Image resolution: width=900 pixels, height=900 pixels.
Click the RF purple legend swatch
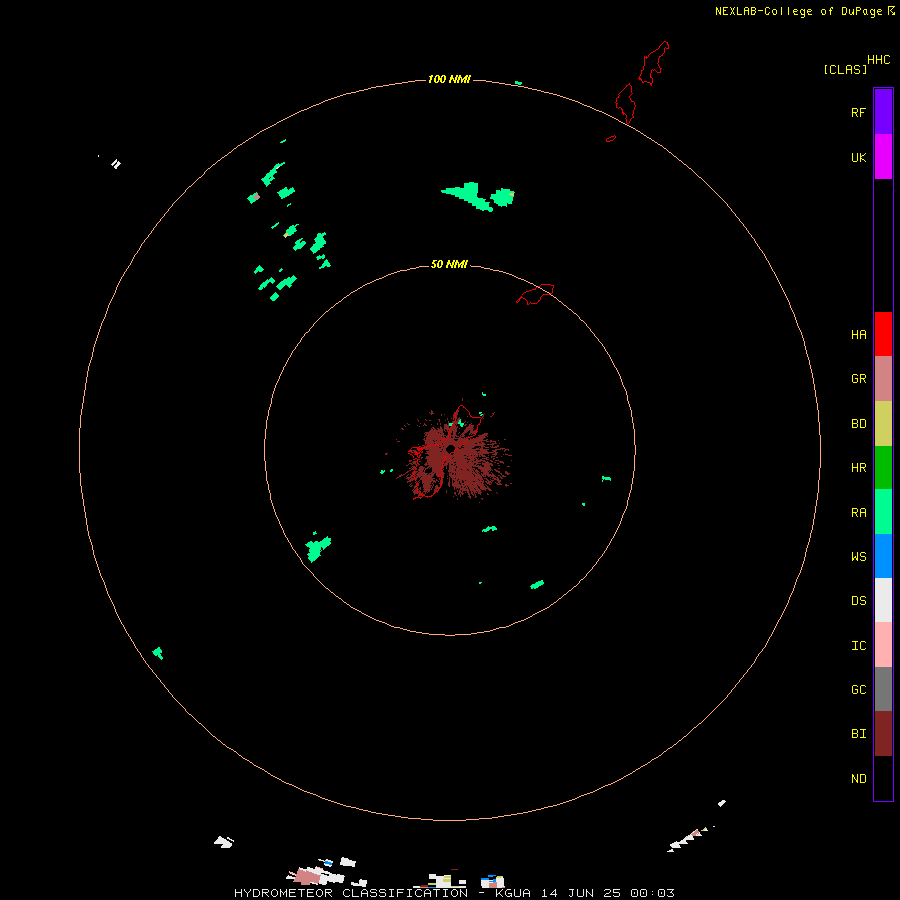coord(883,112)
